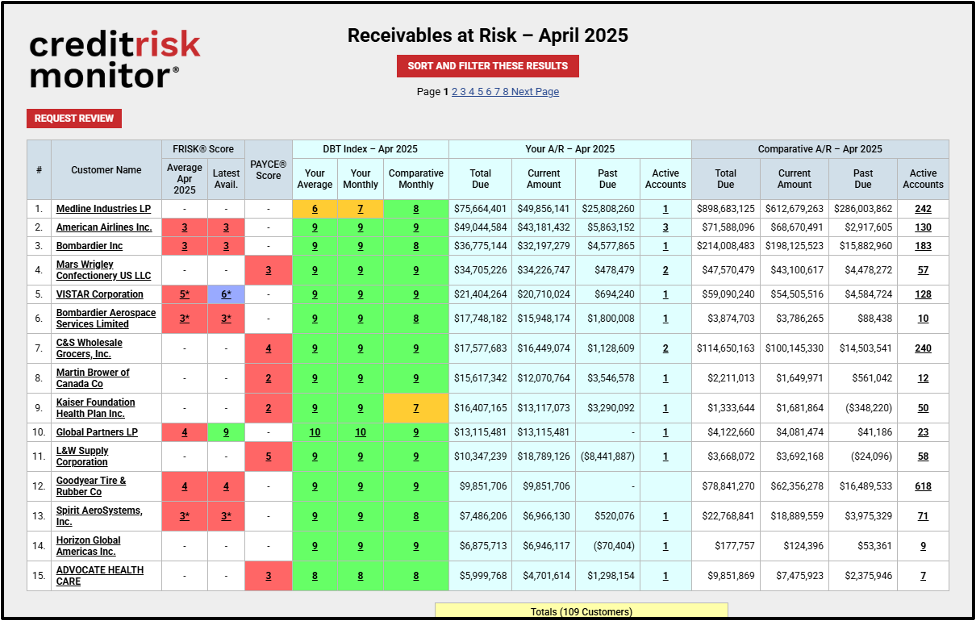Open Horizon Global Americas Inc. link
This screenshot has width=976, height=620.
pos(88,546)
